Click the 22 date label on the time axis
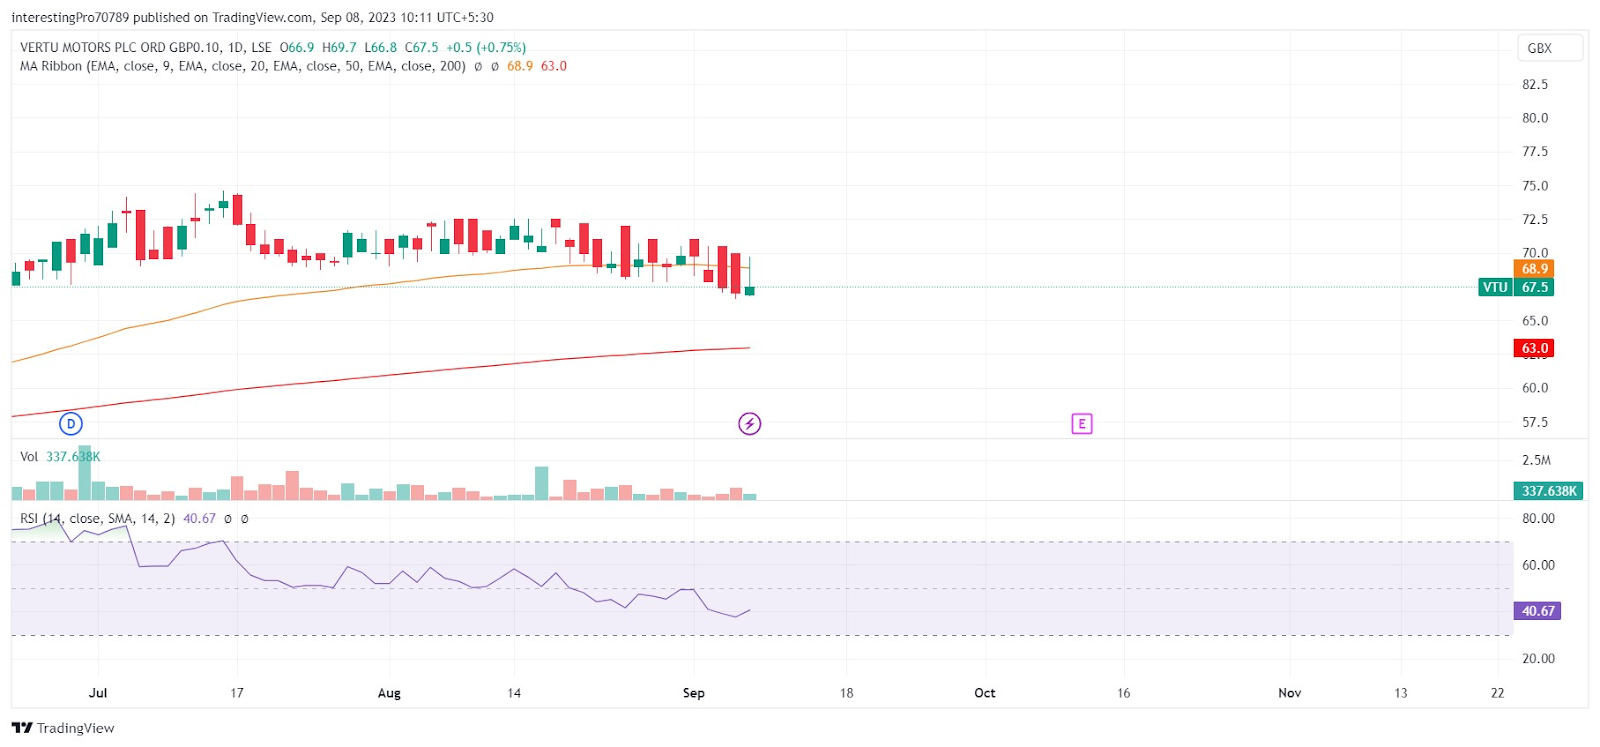The width and height of the screenshot is (1600, 747). click(1497, 693)
